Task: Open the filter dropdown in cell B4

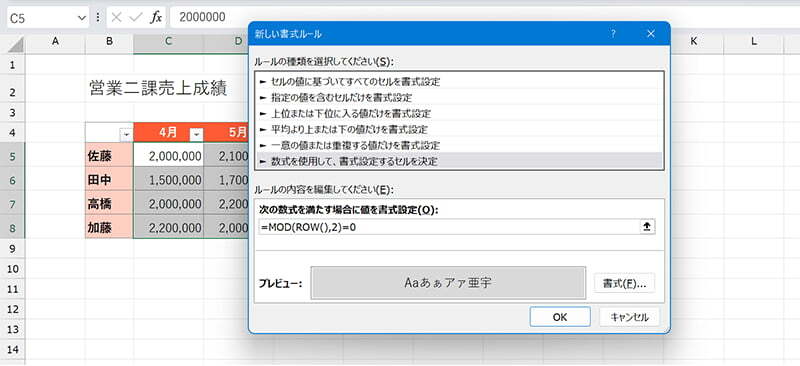Action: click(x=126, y=135)
